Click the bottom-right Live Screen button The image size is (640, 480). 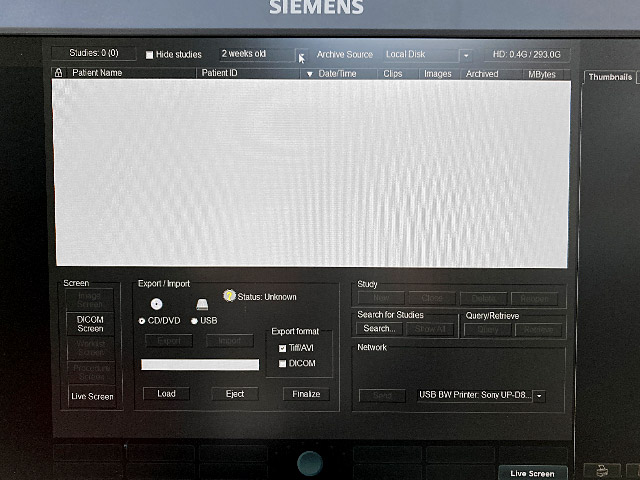(x=532, y=473)
